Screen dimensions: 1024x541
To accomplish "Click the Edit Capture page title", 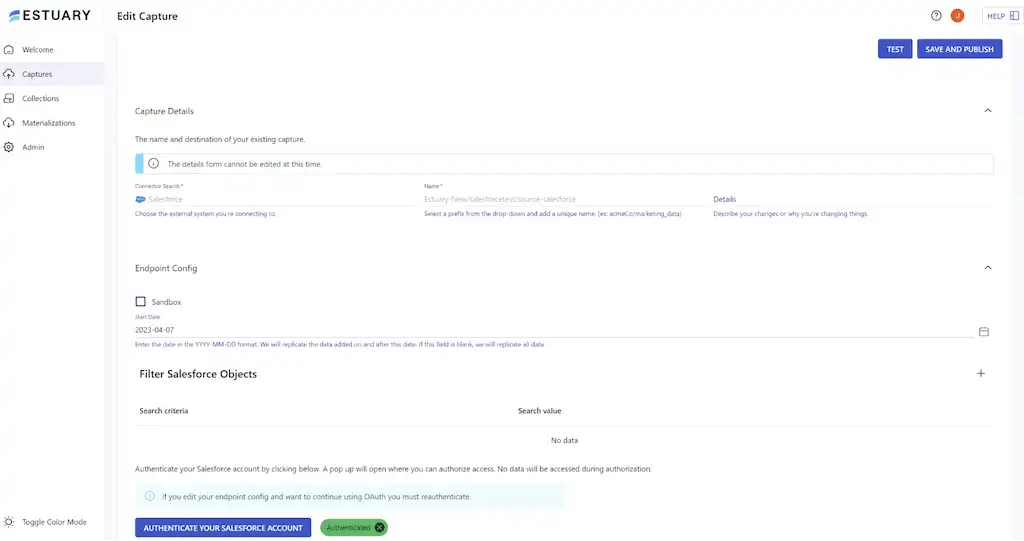I will tap(147, 16).
